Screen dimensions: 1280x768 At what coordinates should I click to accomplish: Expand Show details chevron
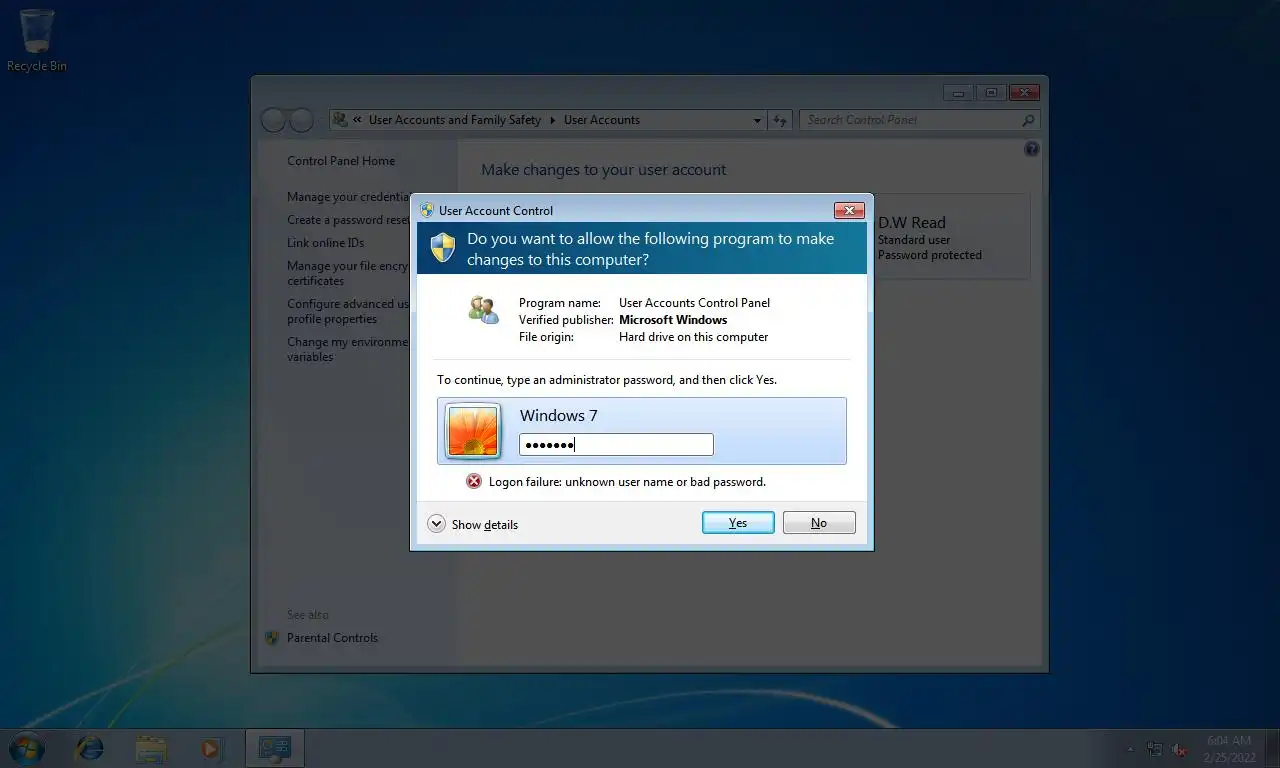[x=436, y=524]
